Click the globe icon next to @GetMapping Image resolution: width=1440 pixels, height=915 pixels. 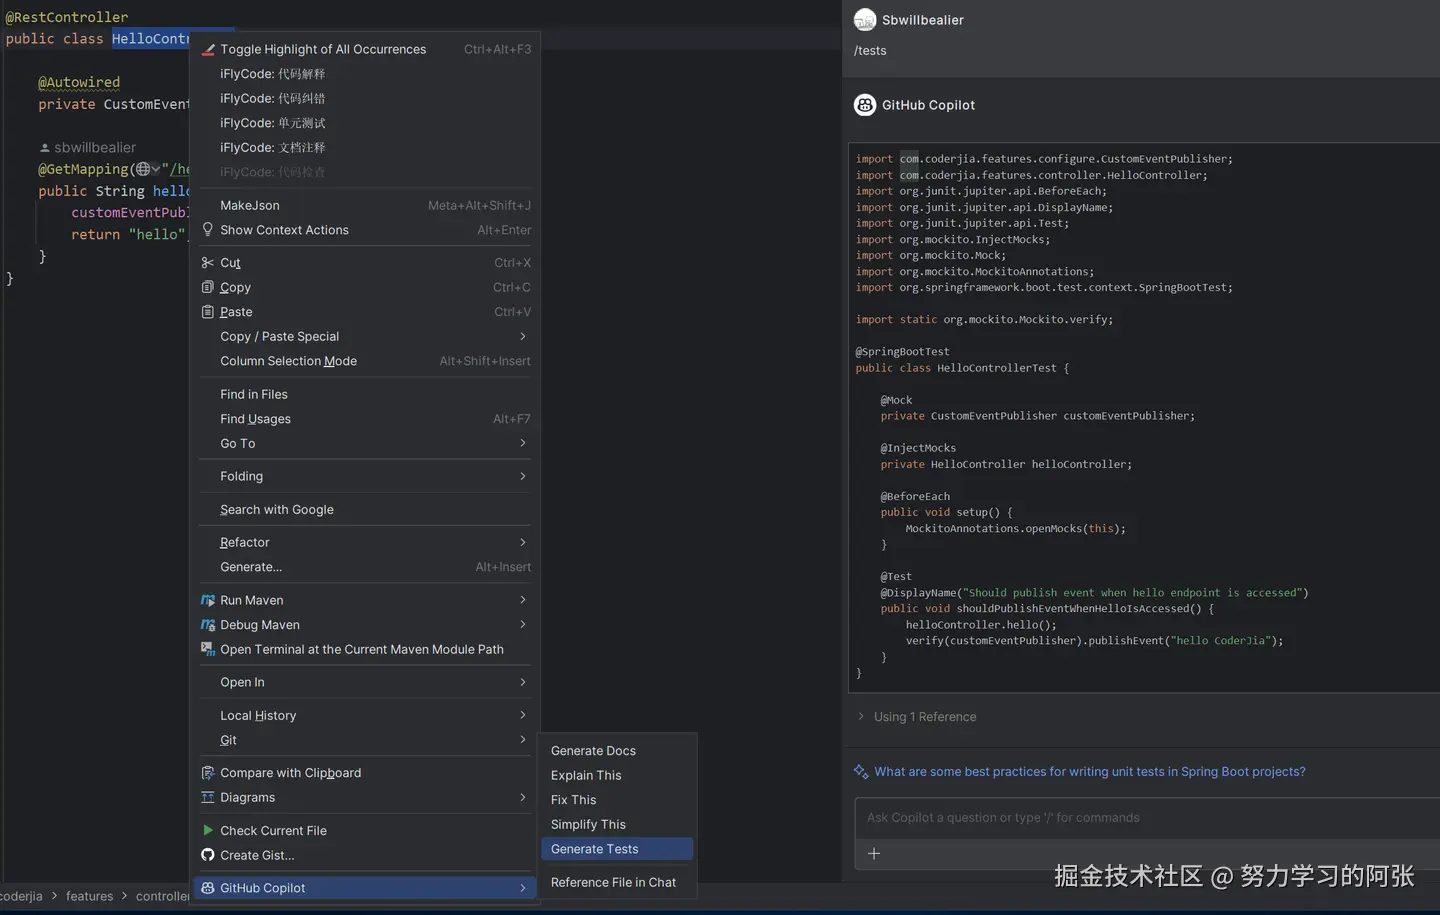pos(143,169)
